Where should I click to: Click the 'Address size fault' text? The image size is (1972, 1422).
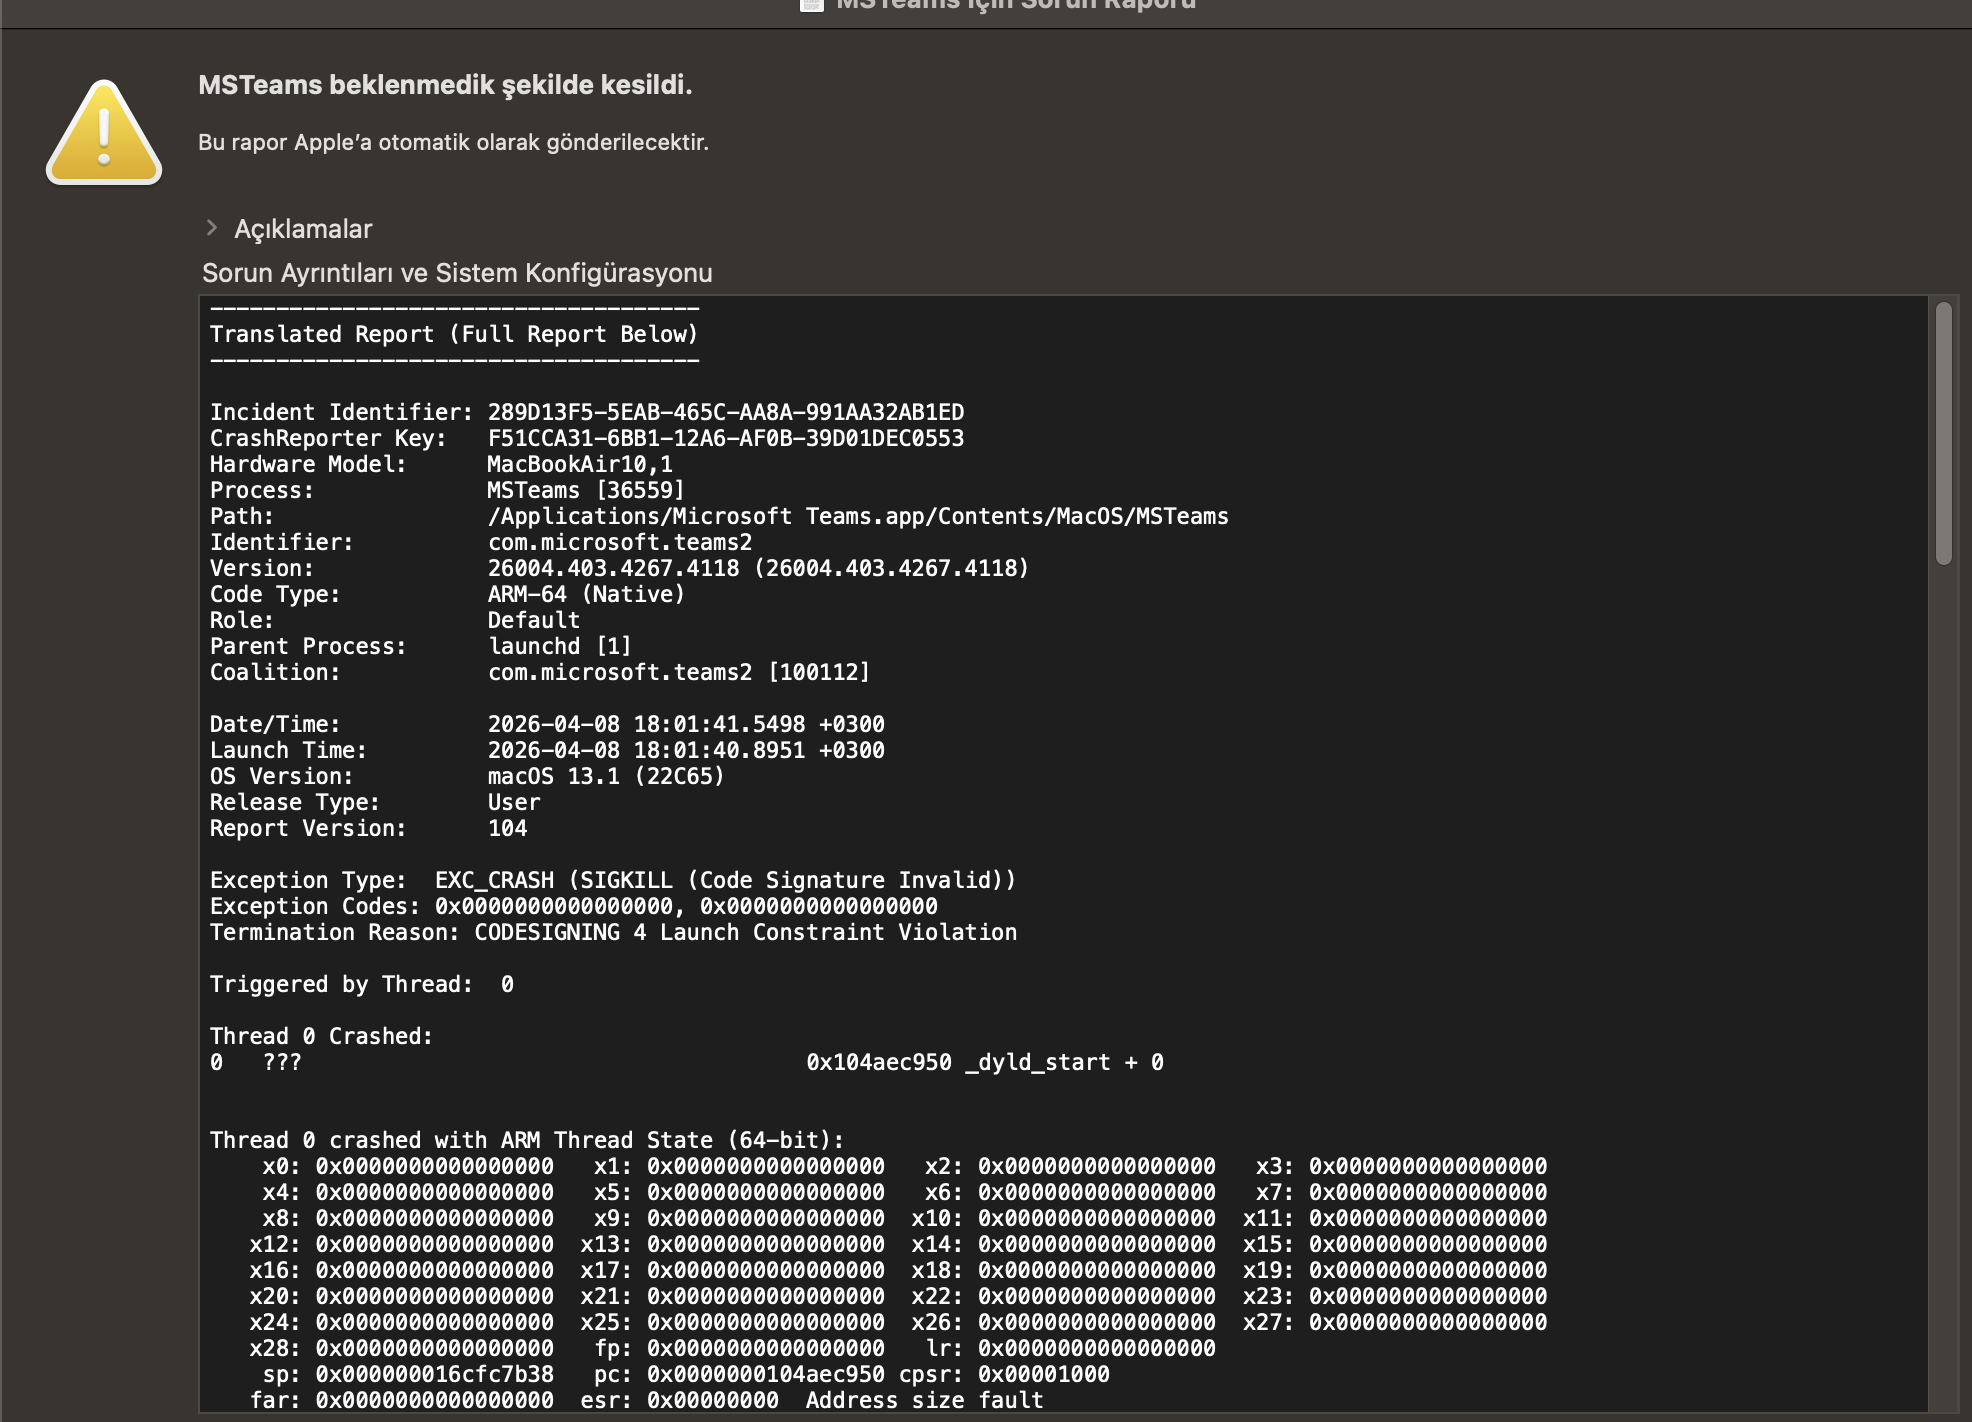[x=925, y=1400]
